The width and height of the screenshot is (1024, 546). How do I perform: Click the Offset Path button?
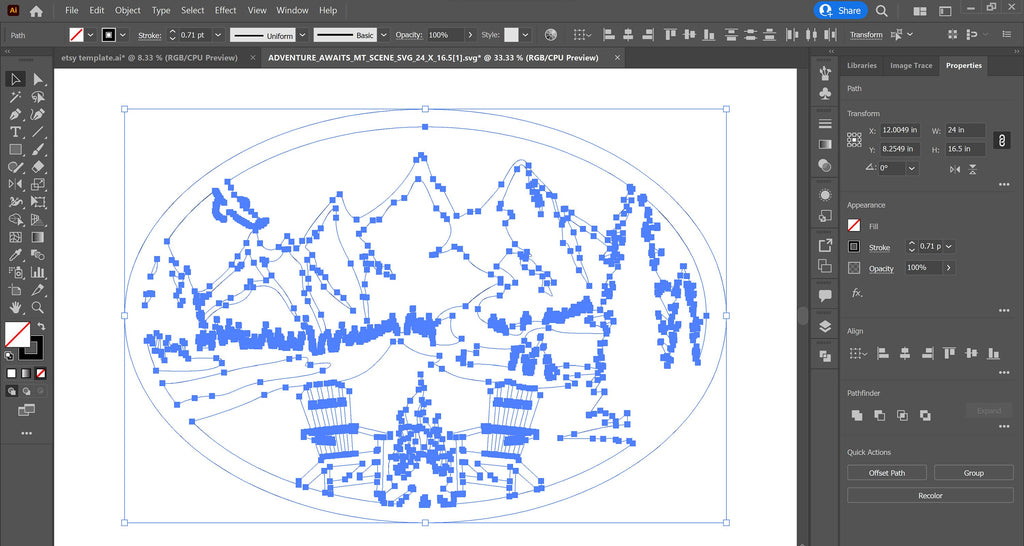tap(887, 473)
